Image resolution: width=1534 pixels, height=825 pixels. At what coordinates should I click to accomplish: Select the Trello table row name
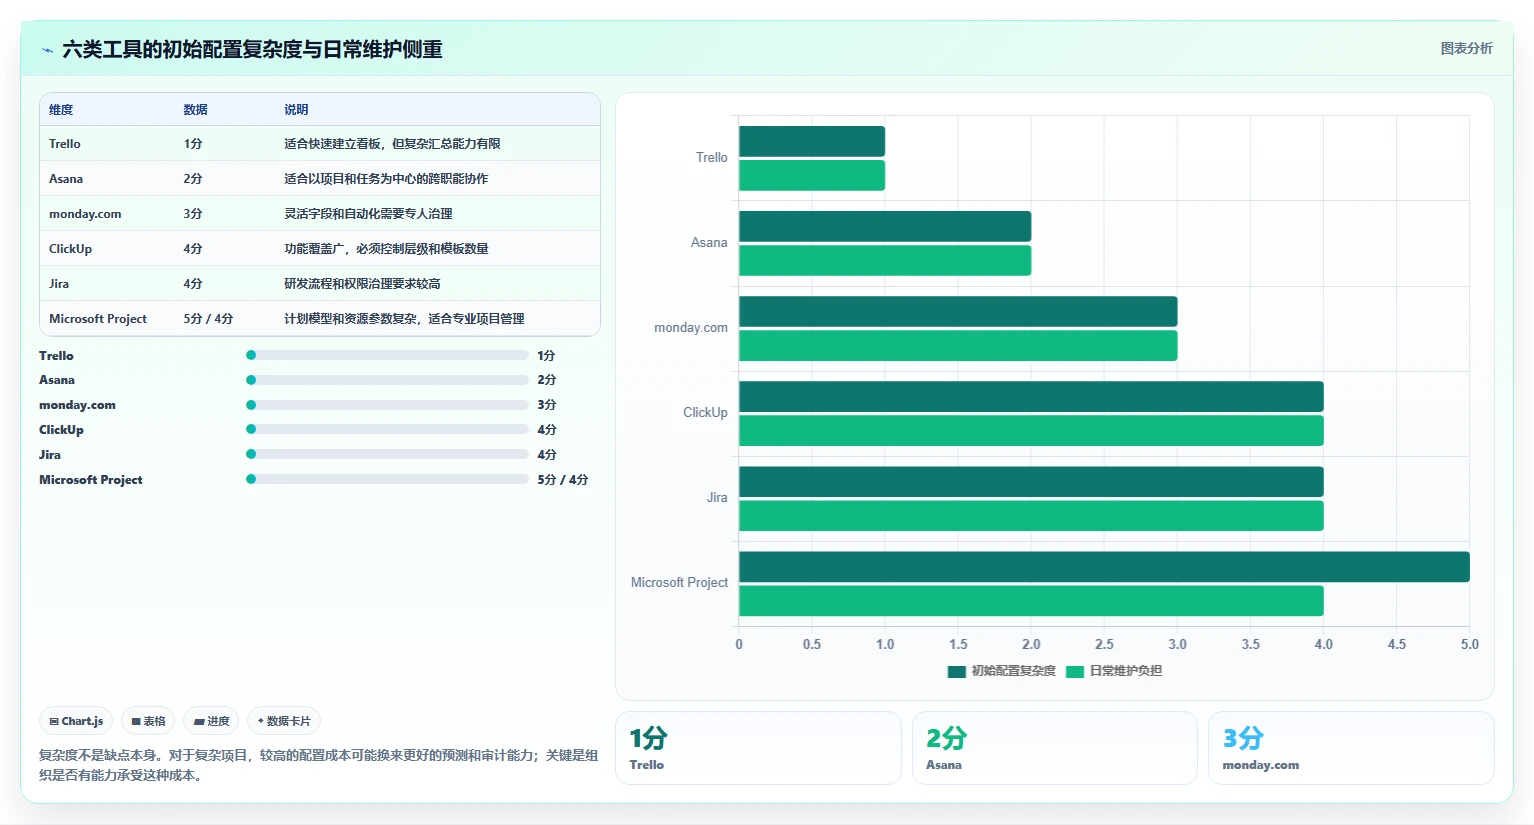(x=65, y=144)
